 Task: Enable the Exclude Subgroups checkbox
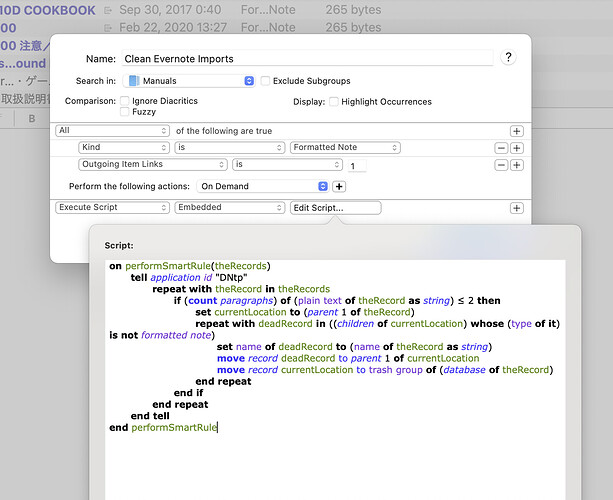[x=266, y=81]
